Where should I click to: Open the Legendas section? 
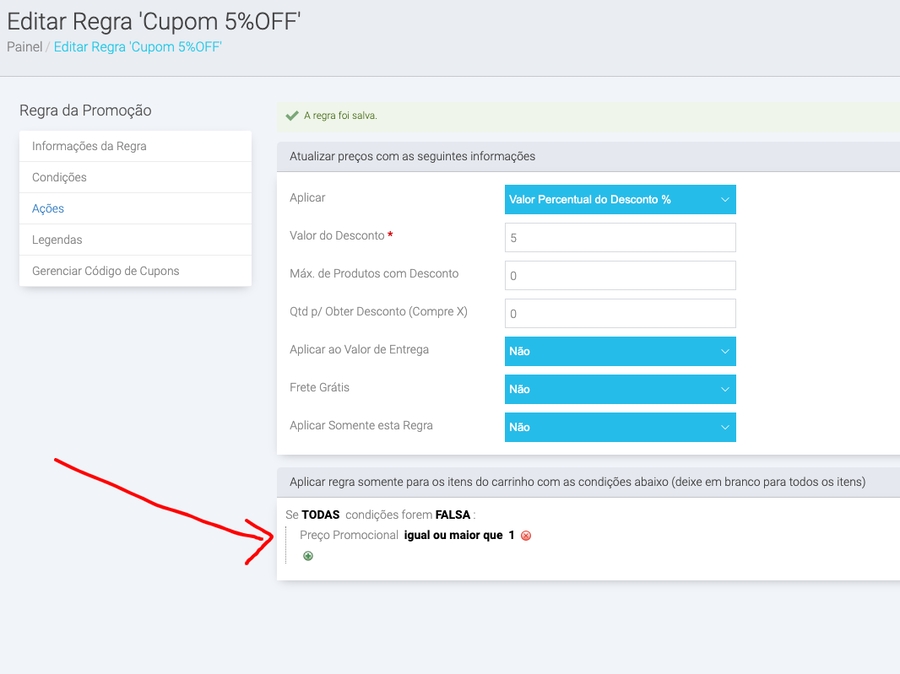pyautogui.click(x=57, y=240)
